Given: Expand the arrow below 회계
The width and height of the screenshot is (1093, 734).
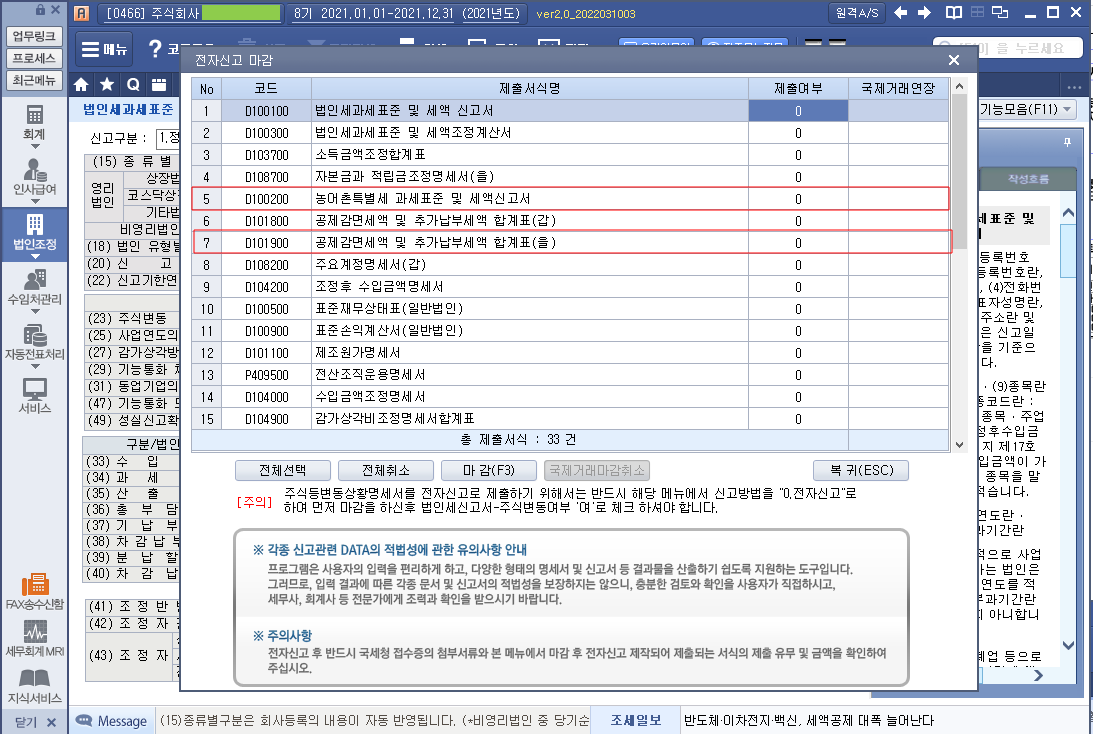Looking at the screenshot, I should tap(34, 146).
